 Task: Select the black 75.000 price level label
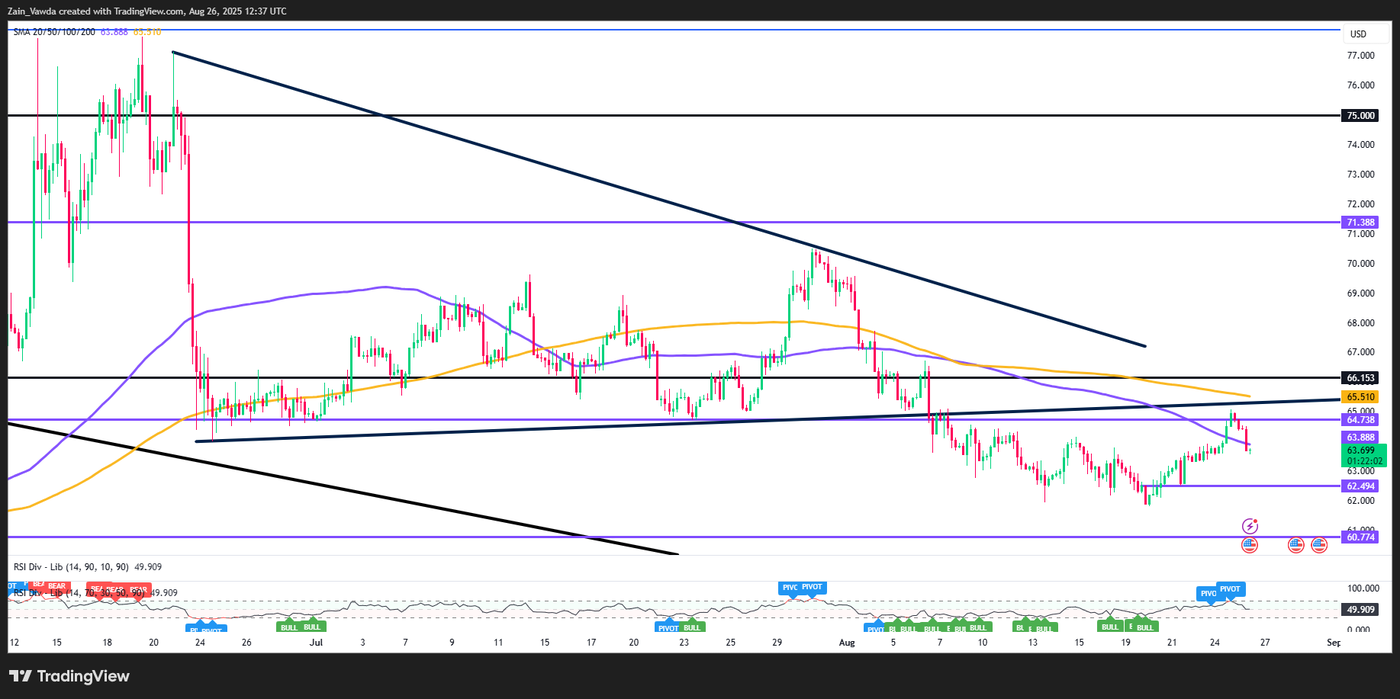[x=1358, y=116]
